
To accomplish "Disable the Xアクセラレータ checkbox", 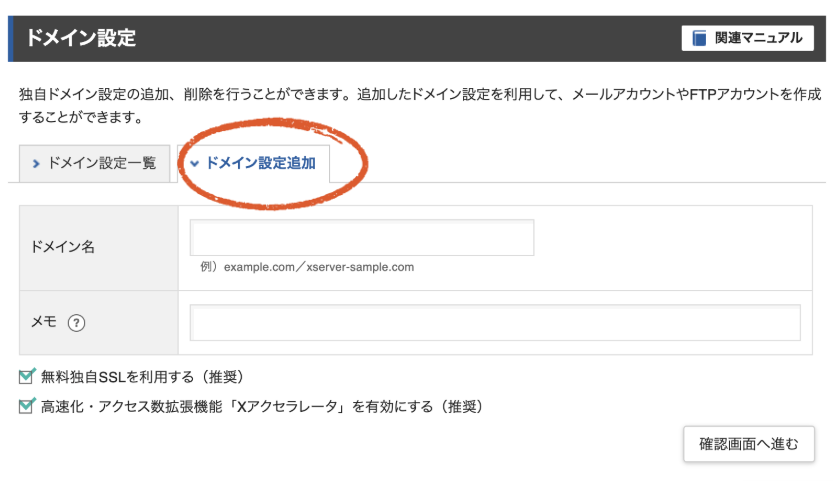I will (x=27, y=406).
